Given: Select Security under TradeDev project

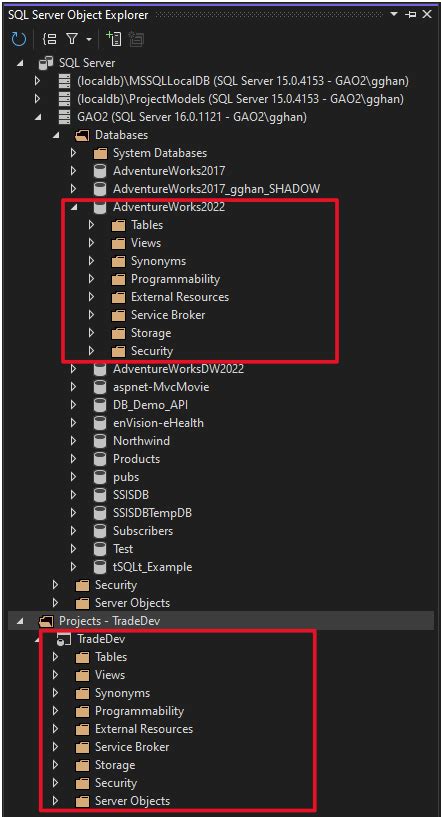Looking at the screenshot, I should tap(116, 783).
